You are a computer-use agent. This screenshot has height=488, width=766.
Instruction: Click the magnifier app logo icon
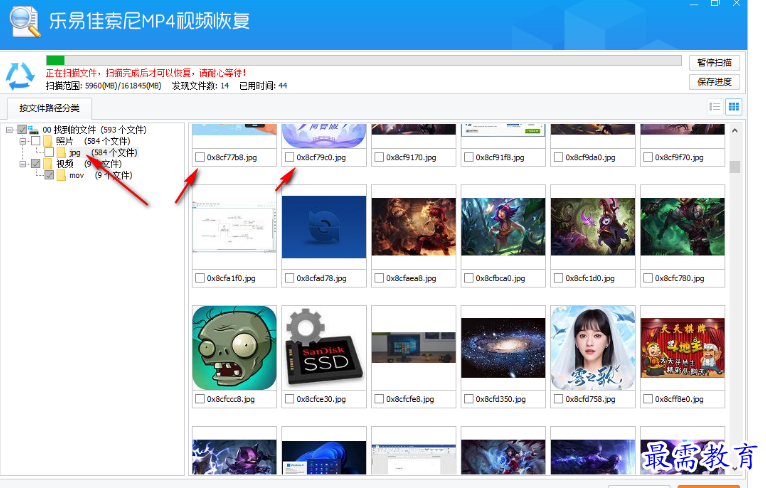coord(24,21)
